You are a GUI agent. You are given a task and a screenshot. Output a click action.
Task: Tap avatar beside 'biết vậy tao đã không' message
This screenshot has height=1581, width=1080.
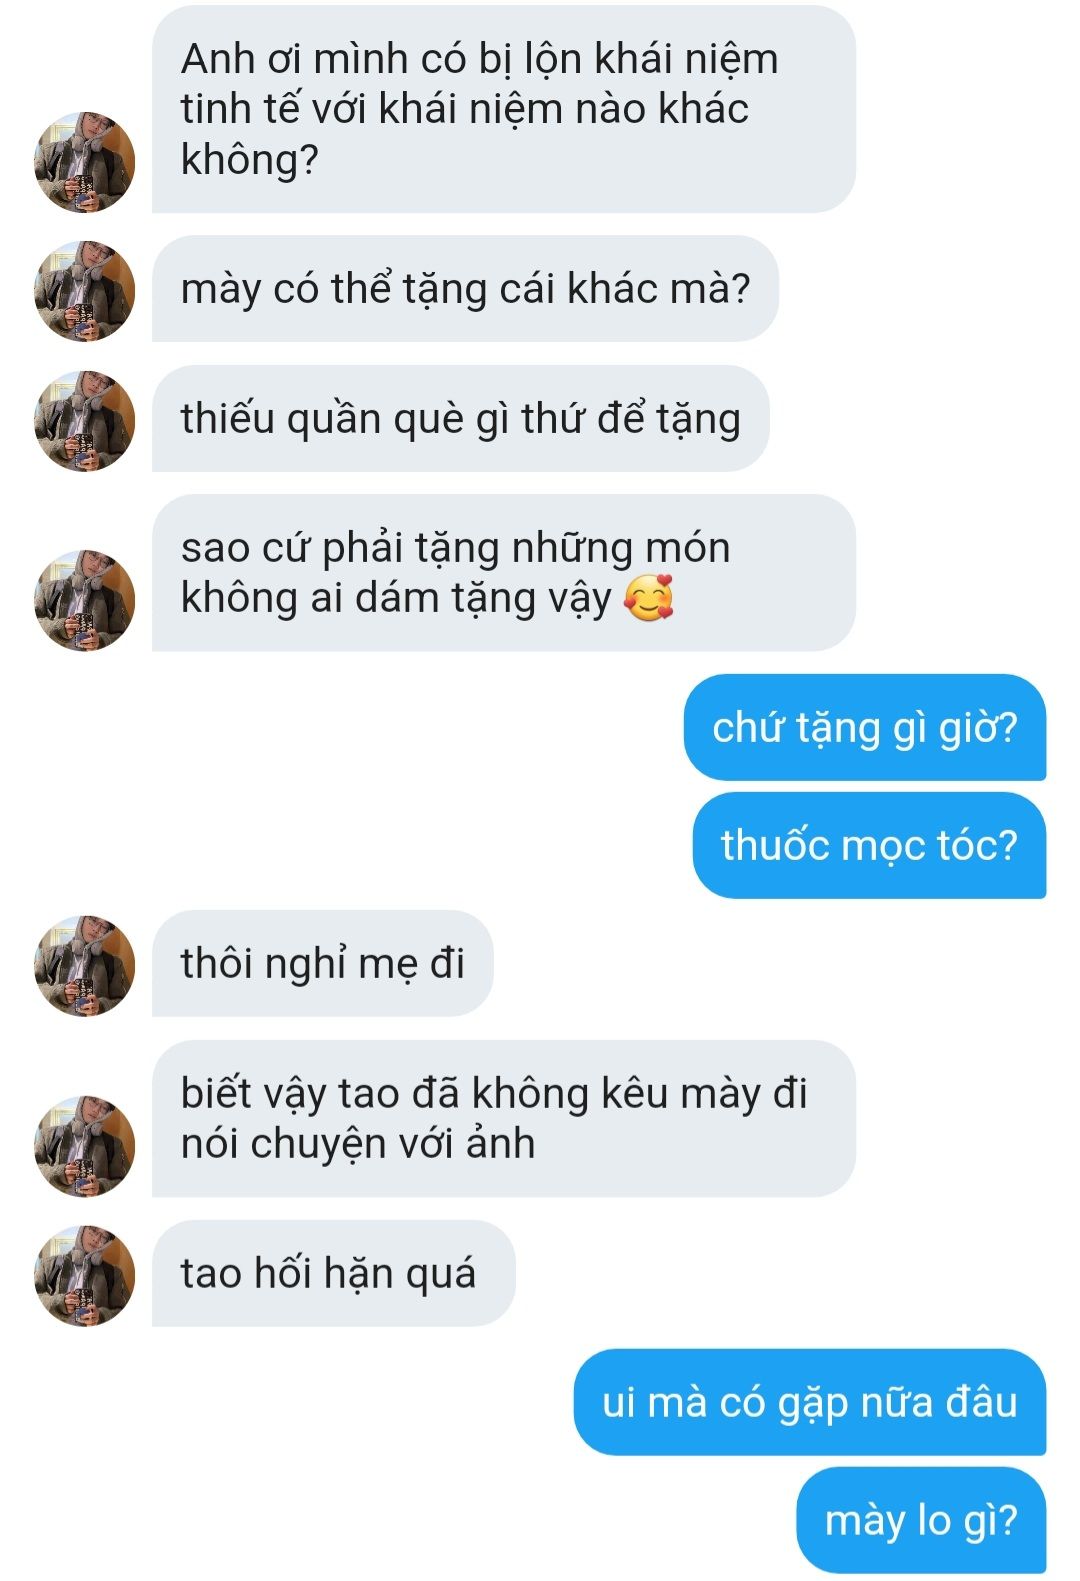85,1146
